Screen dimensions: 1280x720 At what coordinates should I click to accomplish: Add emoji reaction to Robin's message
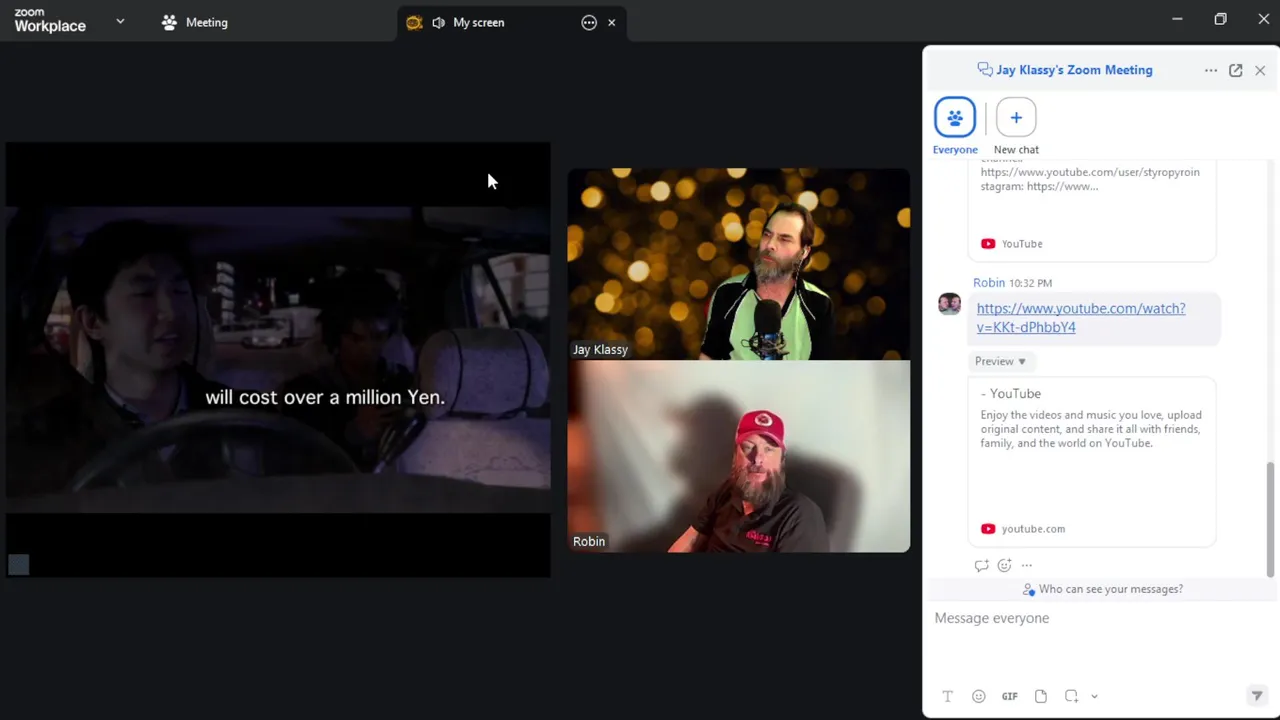[x=1004, y=565]
